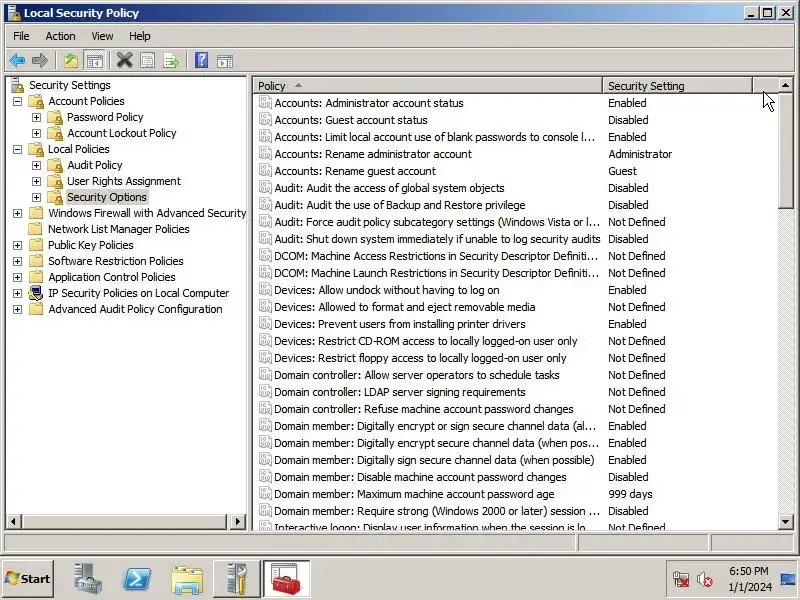Select Devices: Restrict floppy access policy
The width and height of the screenshot is (800, 600).
click(420, 358)
